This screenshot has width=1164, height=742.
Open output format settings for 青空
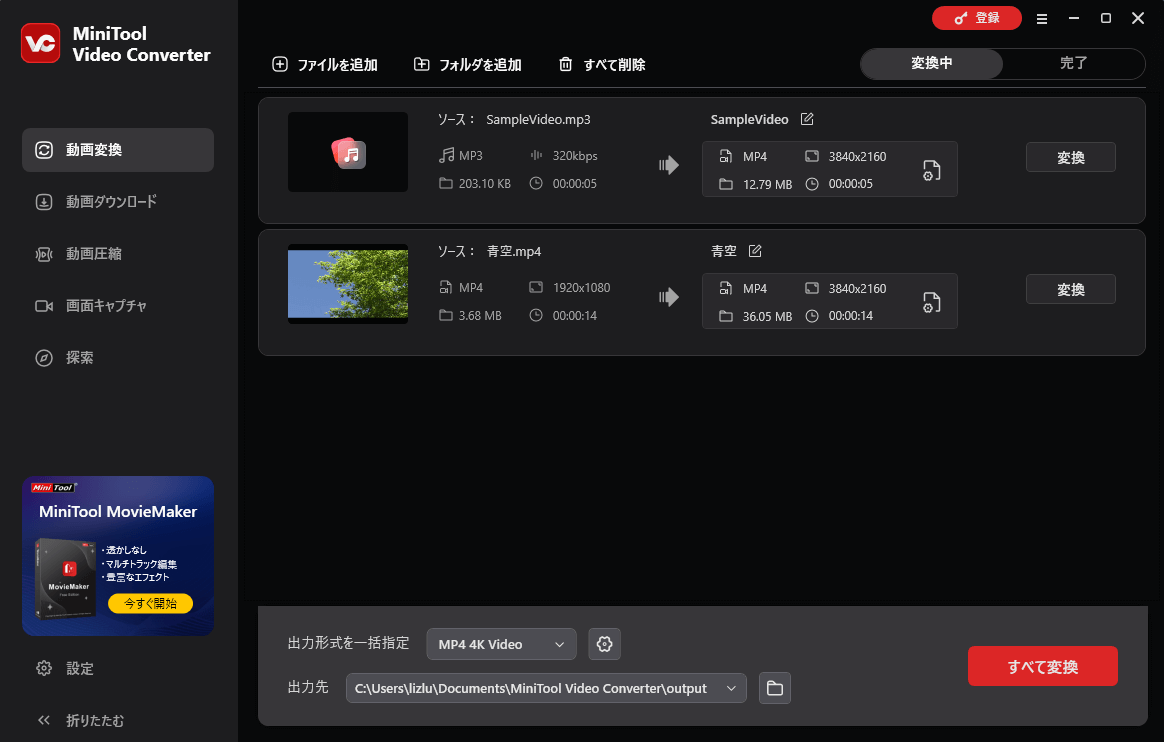[x=932, y=302]
